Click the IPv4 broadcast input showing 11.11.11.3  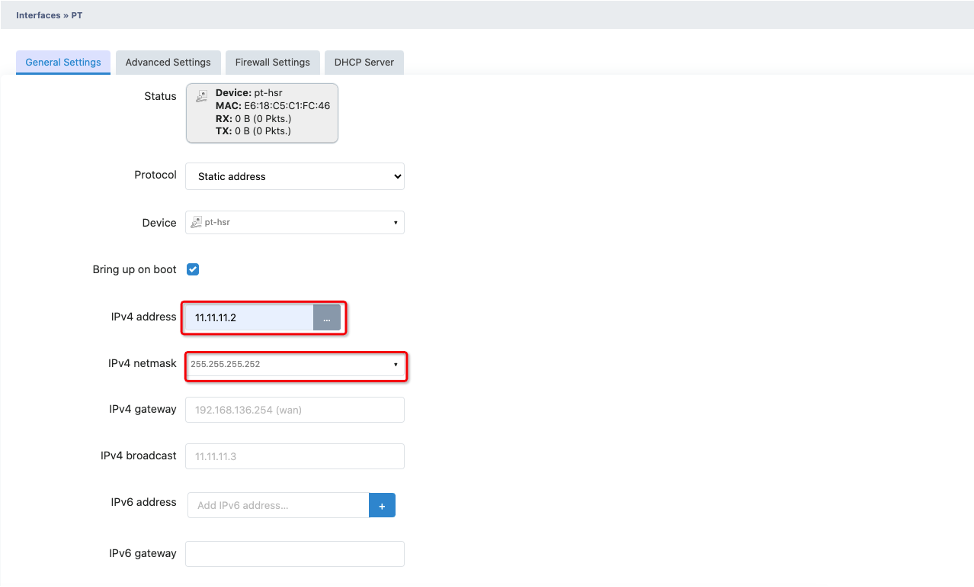pyautogui.click(x=294, y=456)
